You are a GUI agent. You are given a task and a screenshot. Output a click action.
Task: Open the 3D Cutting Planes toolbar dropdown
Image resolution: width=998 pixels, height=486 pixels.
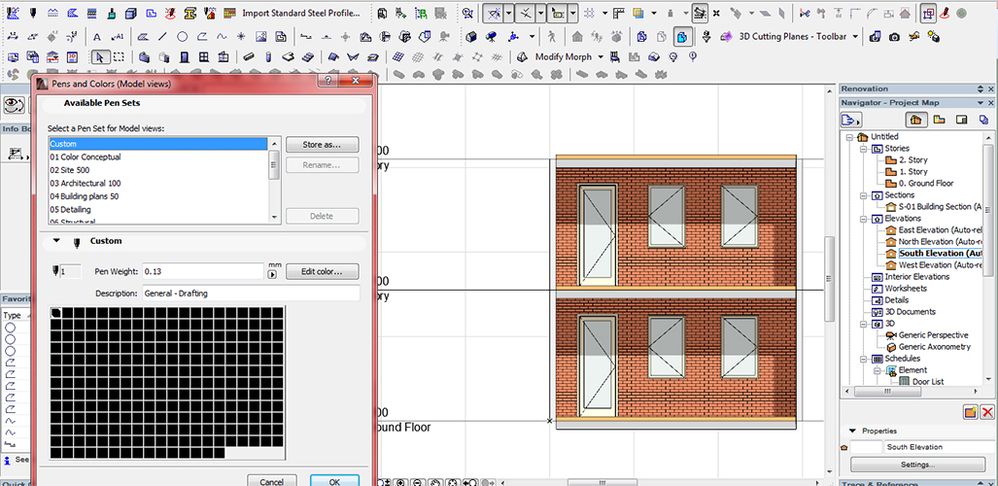(853, 36)
